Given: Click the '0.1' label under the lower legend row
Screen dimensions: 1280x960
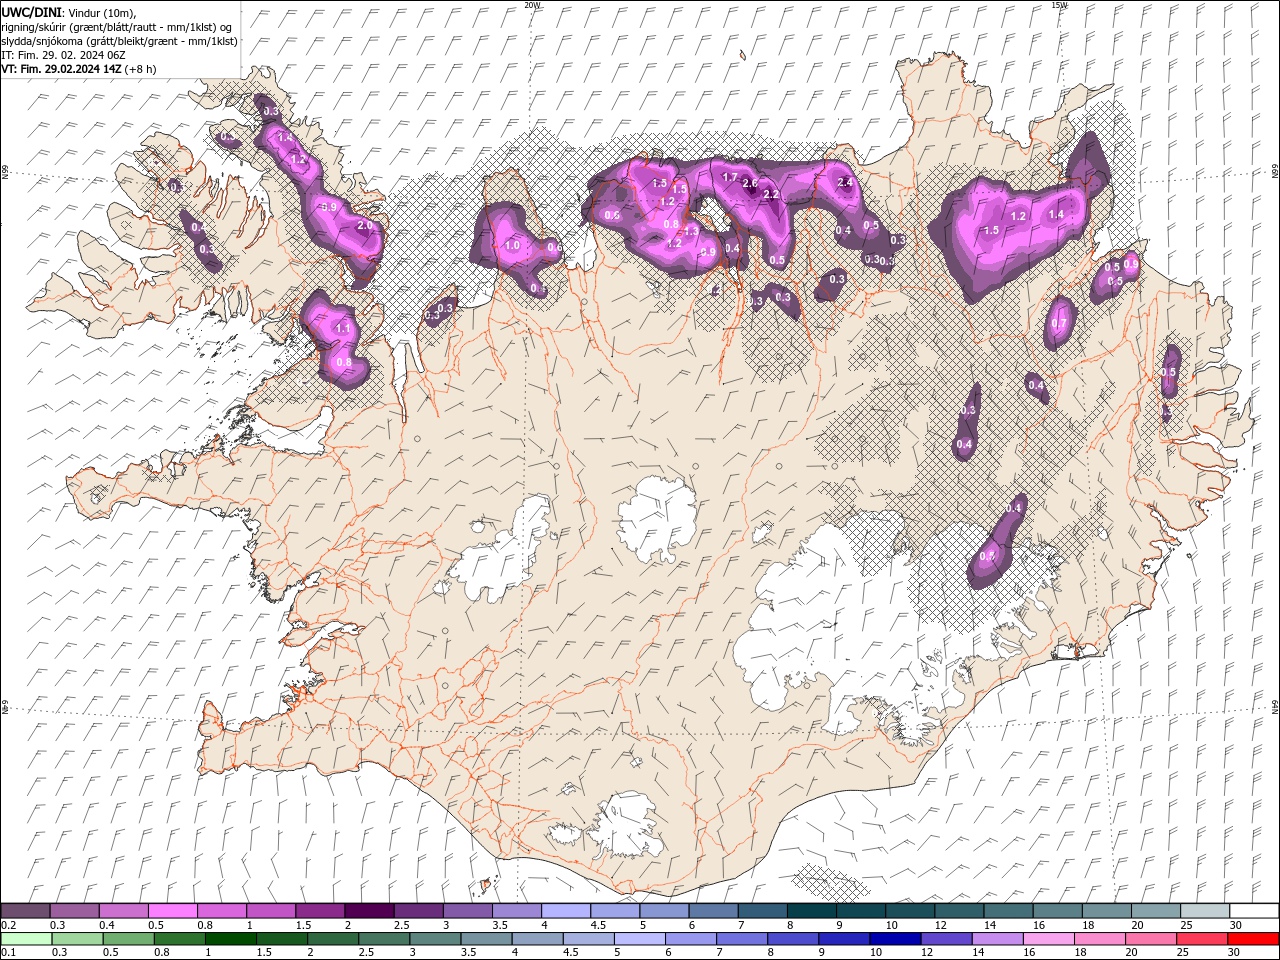Looking at the screenshot, I should click(8, 952).
